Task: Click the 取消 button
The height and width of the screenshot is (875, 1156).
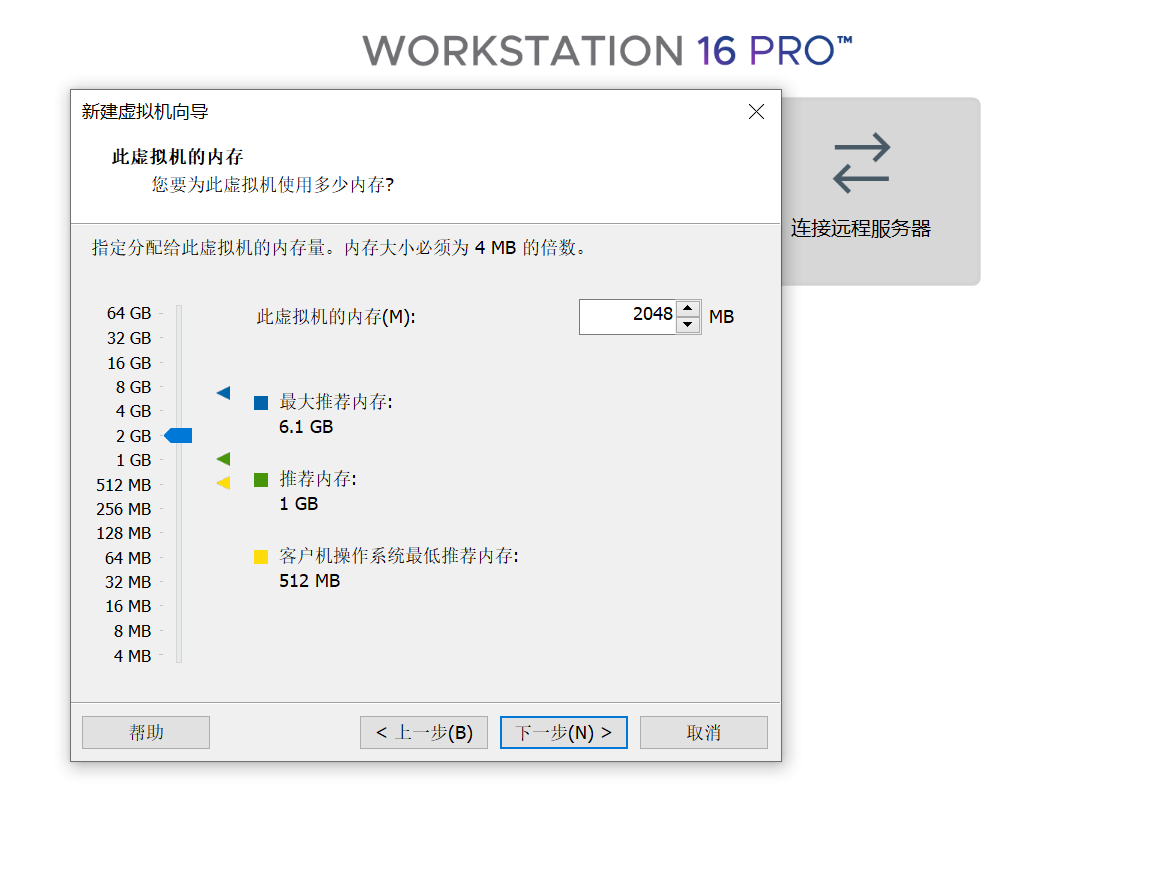Action: pos(704,732)
